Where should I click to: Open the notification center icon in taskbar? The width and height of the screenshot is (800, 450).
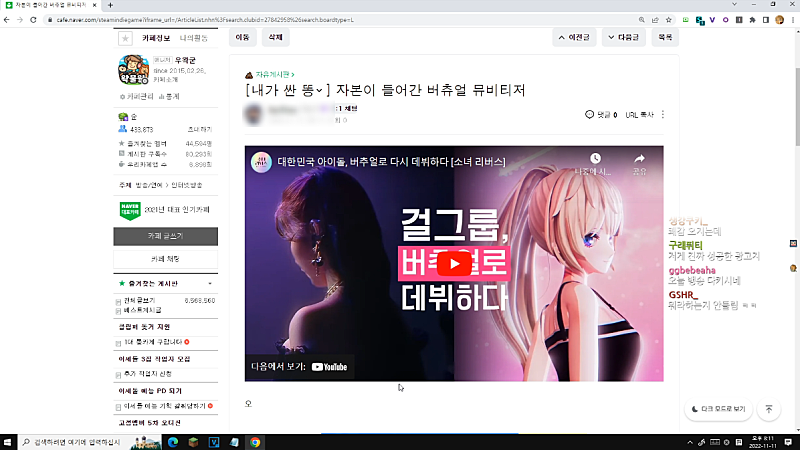(788, 442)
